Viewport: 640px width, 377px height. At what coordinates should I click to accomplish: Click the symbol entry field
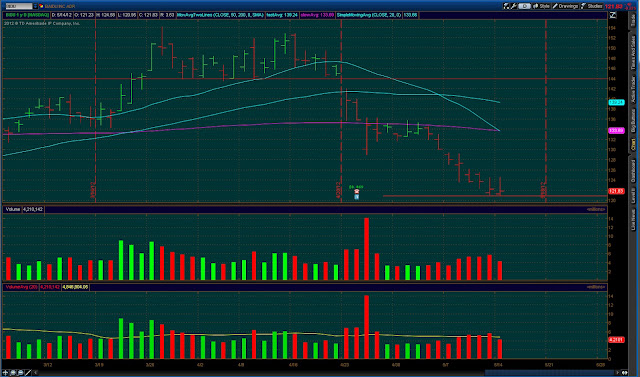coord(19,6)
